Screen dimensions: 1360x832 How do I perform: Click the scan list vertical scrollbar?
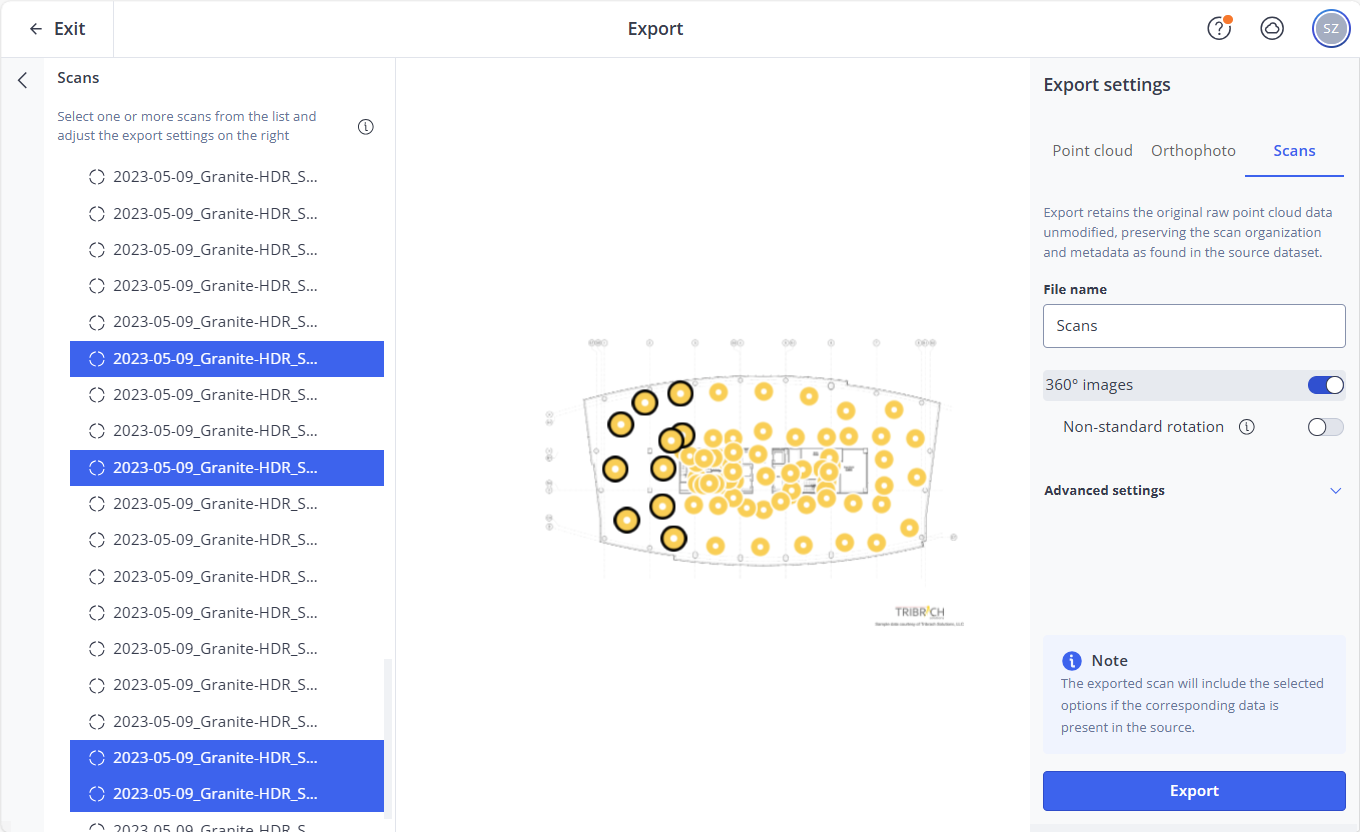click(389, 738)
